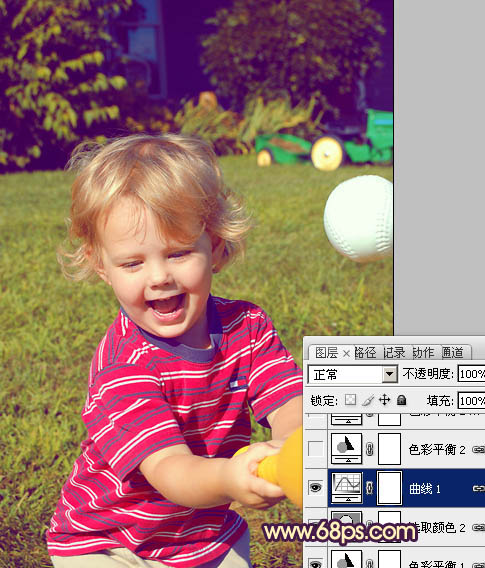Switch to the 路径 tab
485x568 pixels.
coord(365,352)
